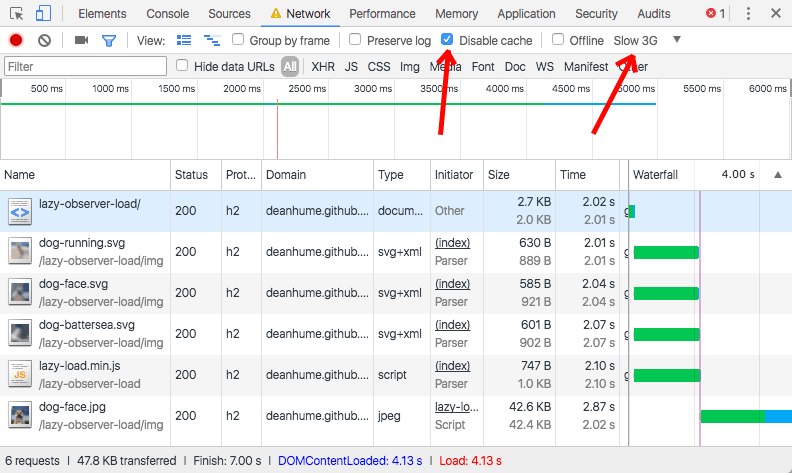Screen dimensions: 792x473
Task: Close DevTools with the X icon
Action: click(776, 13)
